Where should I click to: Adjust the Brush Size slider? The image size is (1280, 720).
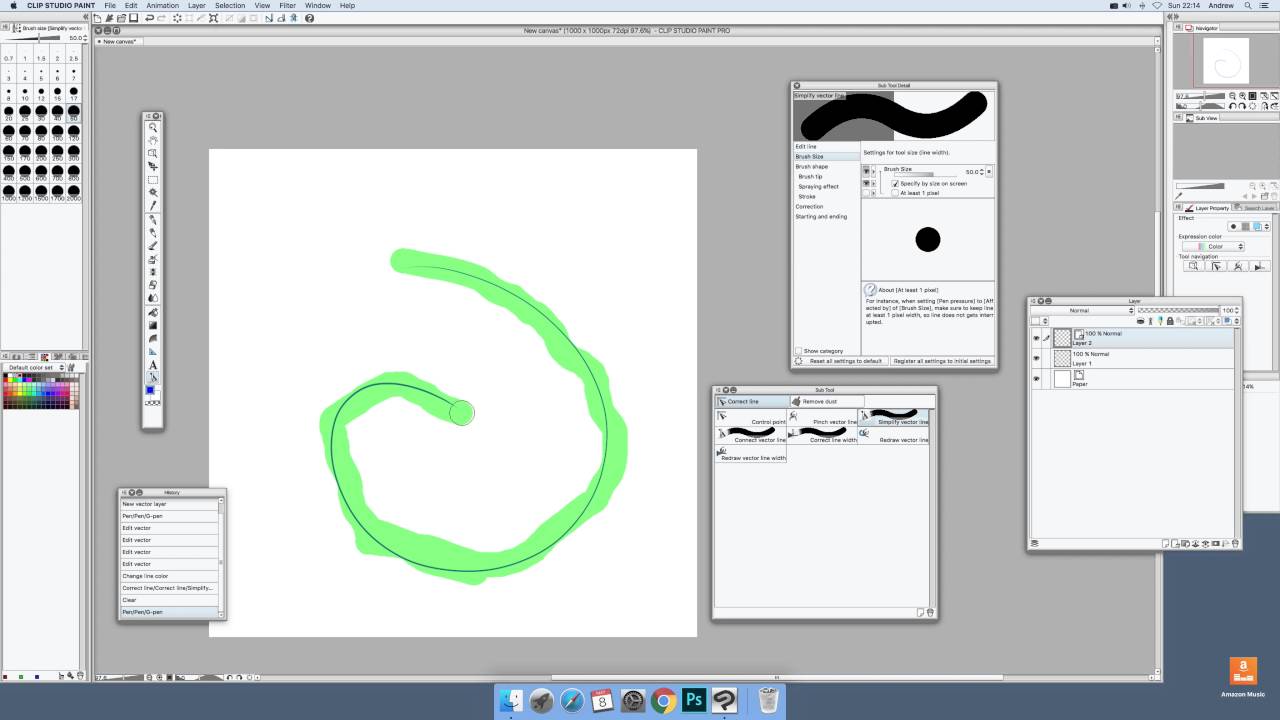point(932,172)
